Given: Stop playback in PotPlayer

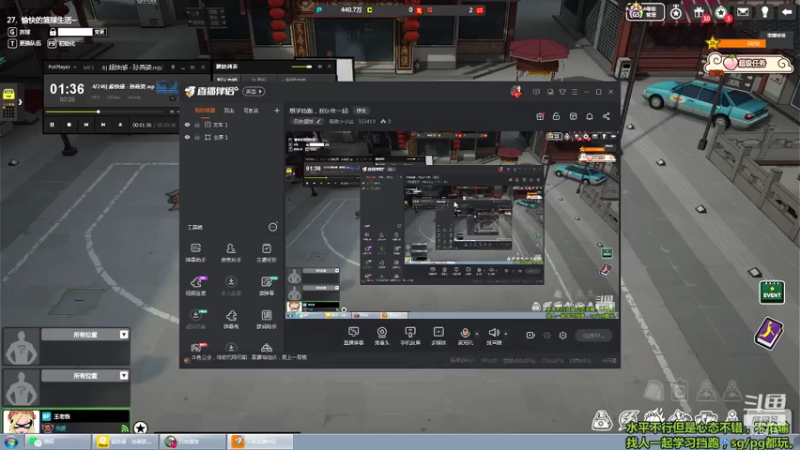Looking at the screenshot, I should click(x=69, y=125).
